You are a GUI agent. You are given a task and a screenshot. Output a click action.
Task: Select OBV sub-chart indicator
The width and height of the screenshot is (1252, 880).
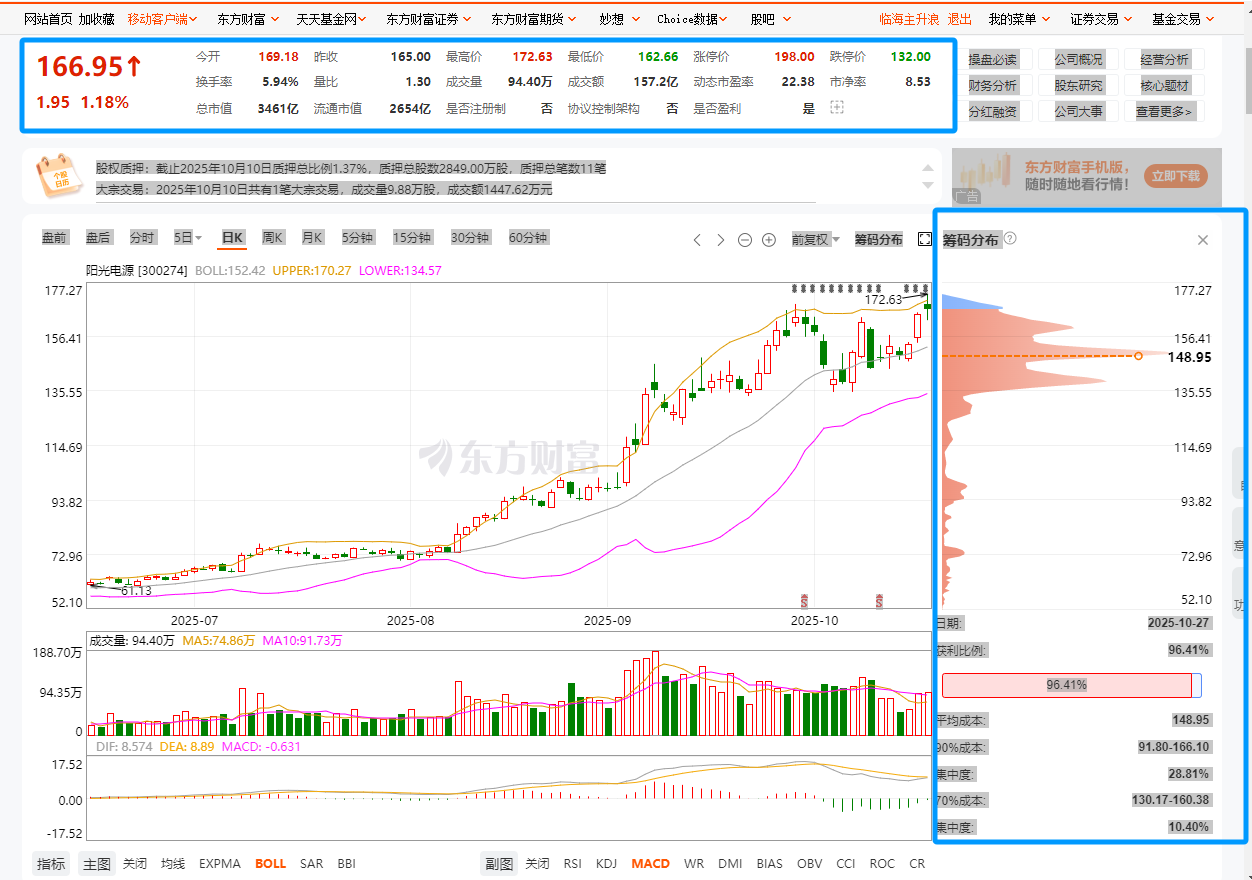(x=810, y=863)
